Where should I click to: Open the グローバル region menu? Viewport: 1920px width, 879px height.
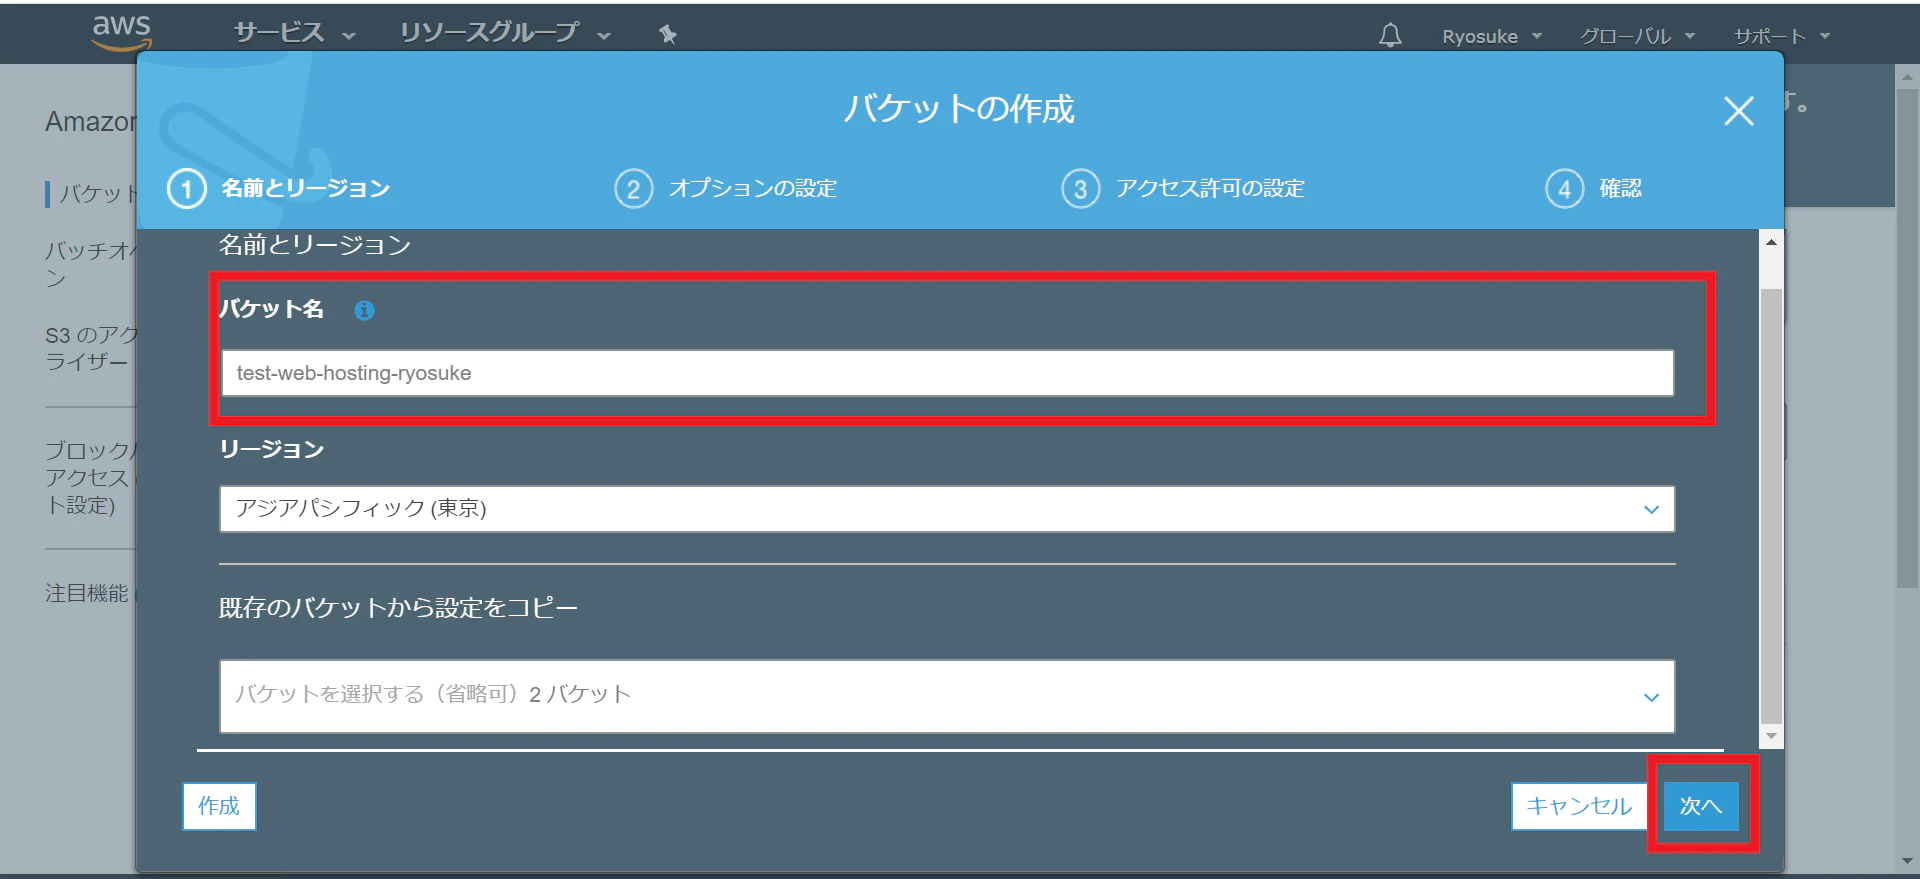pyautogui.click(x=1637, y=36)
